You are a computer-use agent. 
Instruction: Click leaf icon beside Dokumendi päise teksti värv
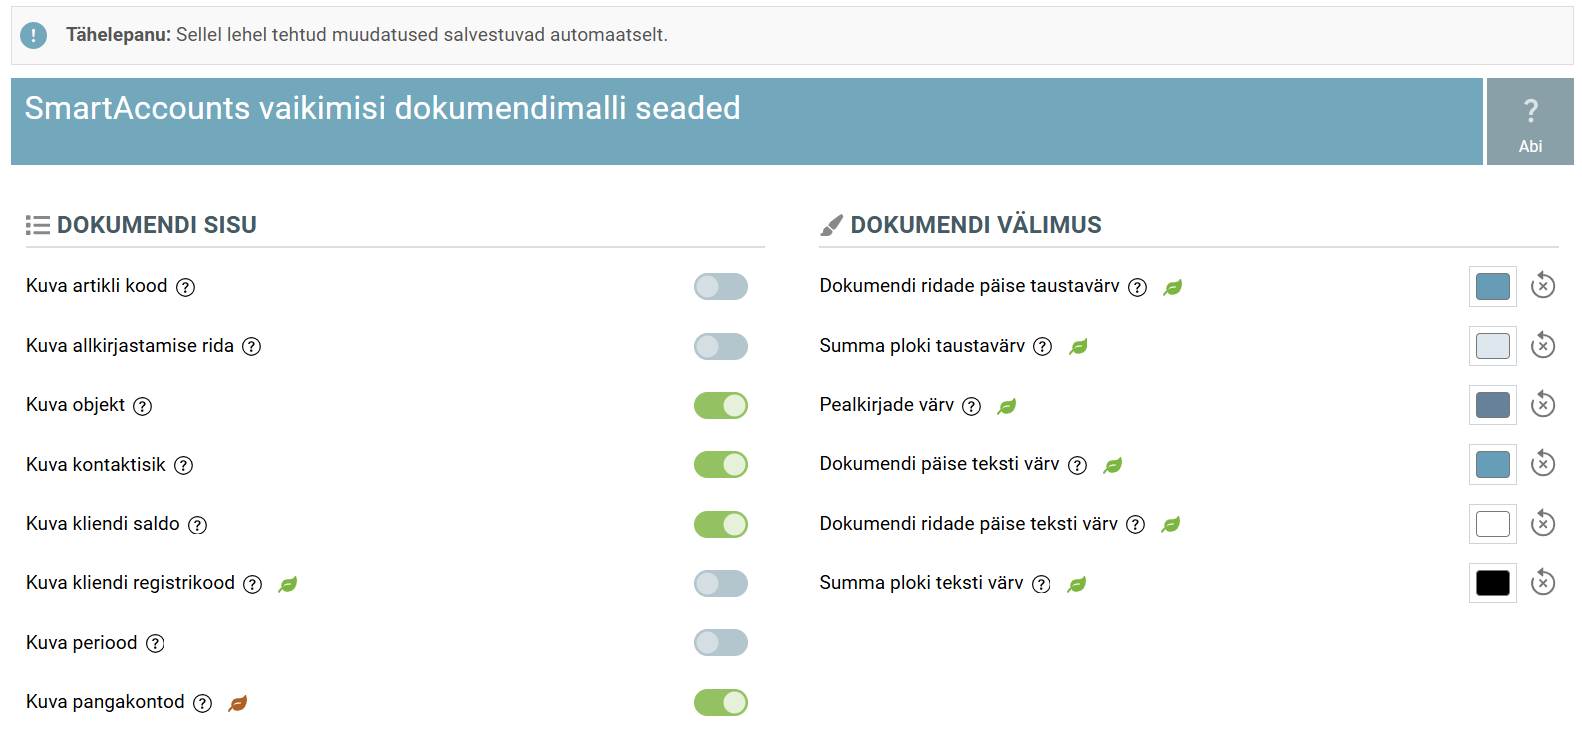1113,465
